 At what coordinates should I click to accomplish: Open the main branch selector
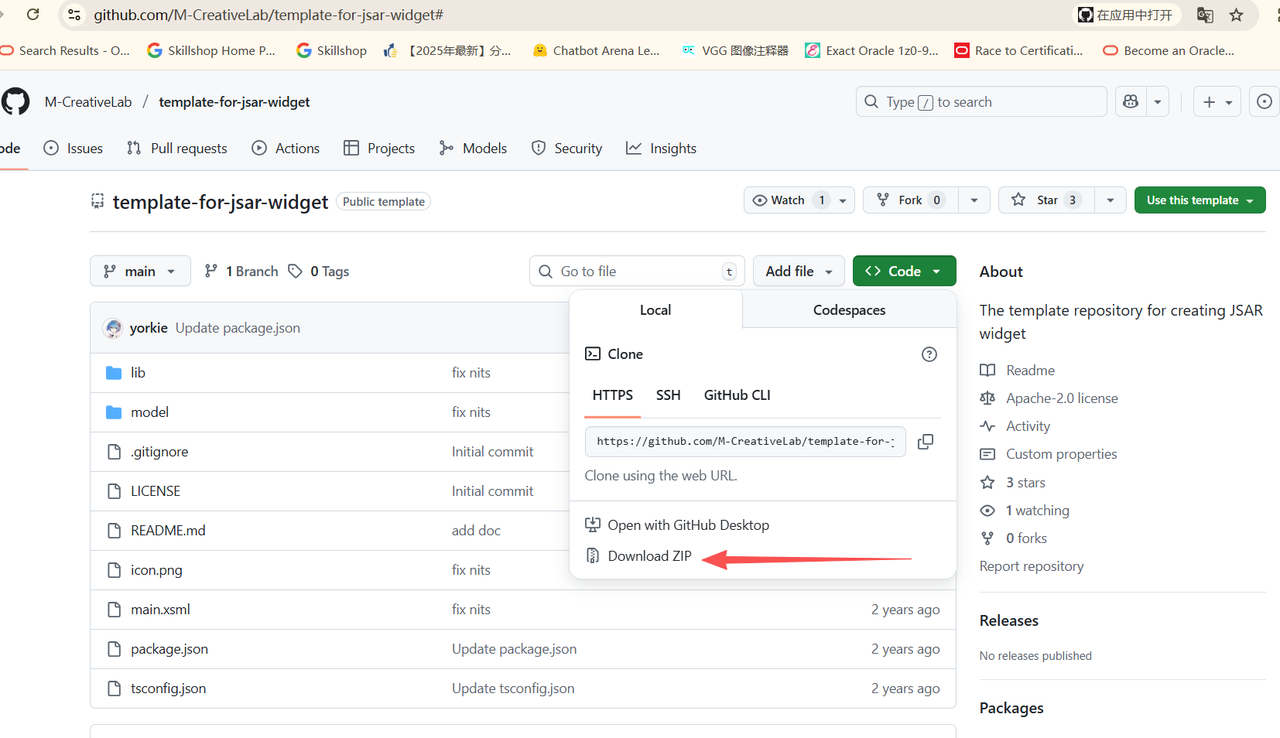(x=140, y=271)
